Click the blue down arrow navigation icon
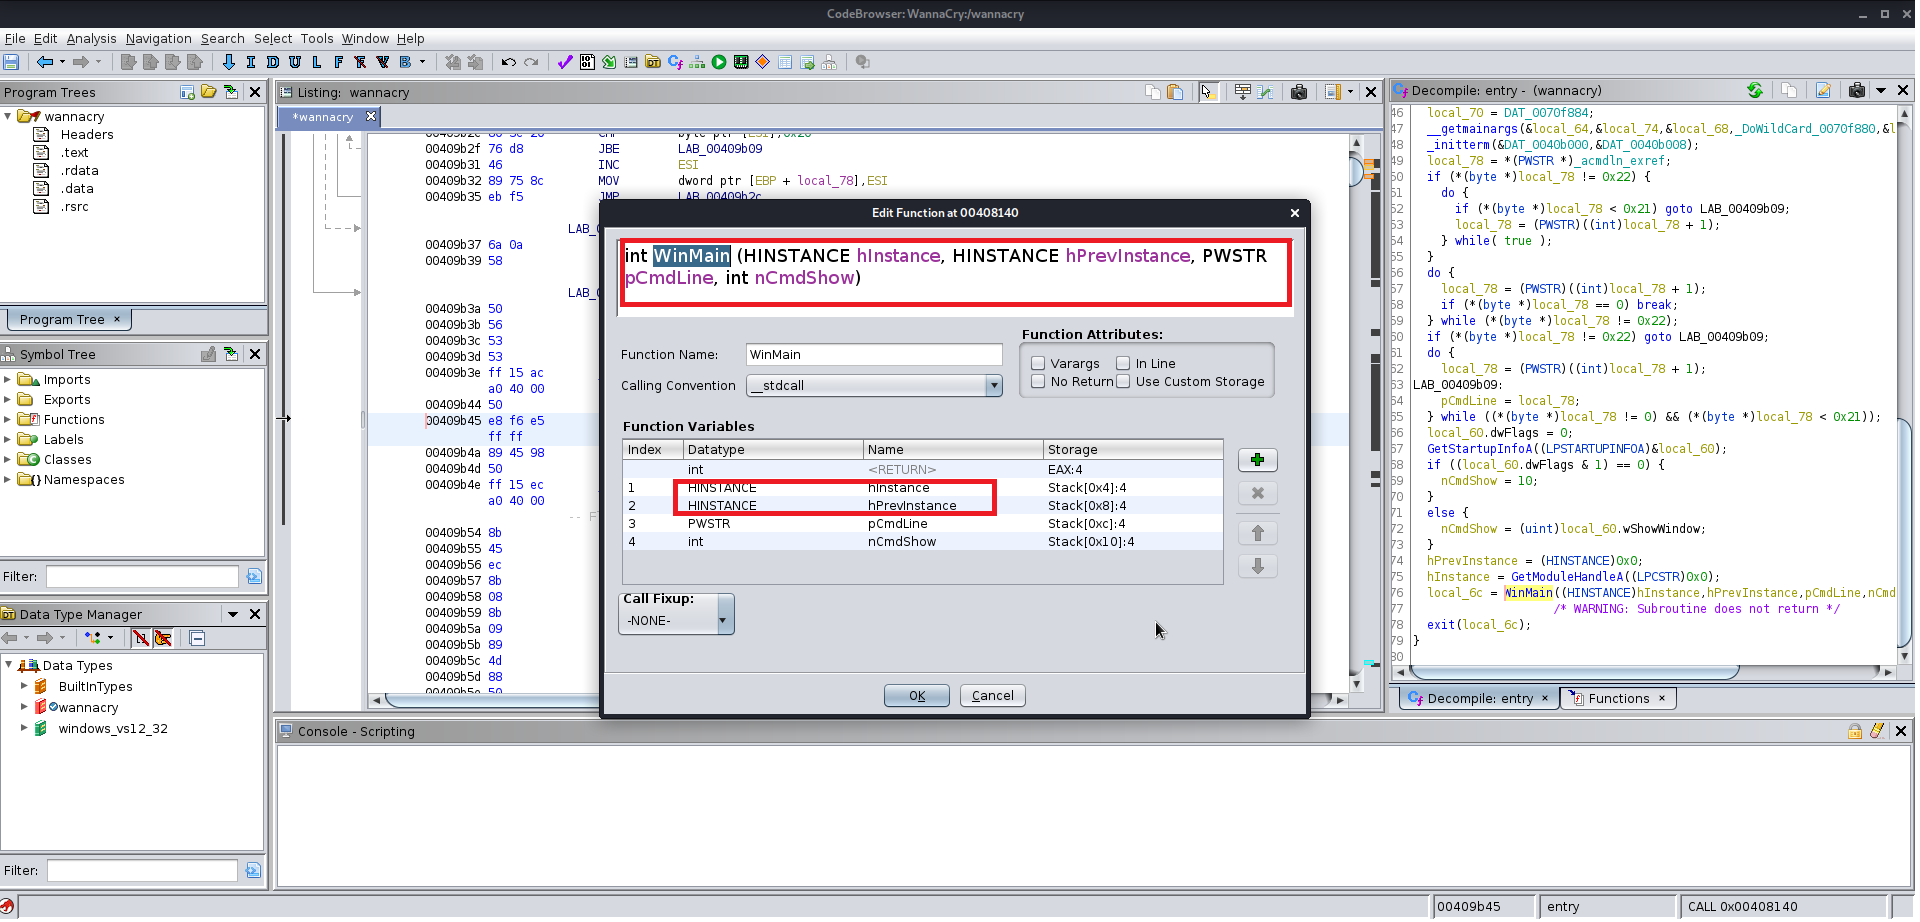Viewport: 1920px width, 922px height. click(228, 62)
